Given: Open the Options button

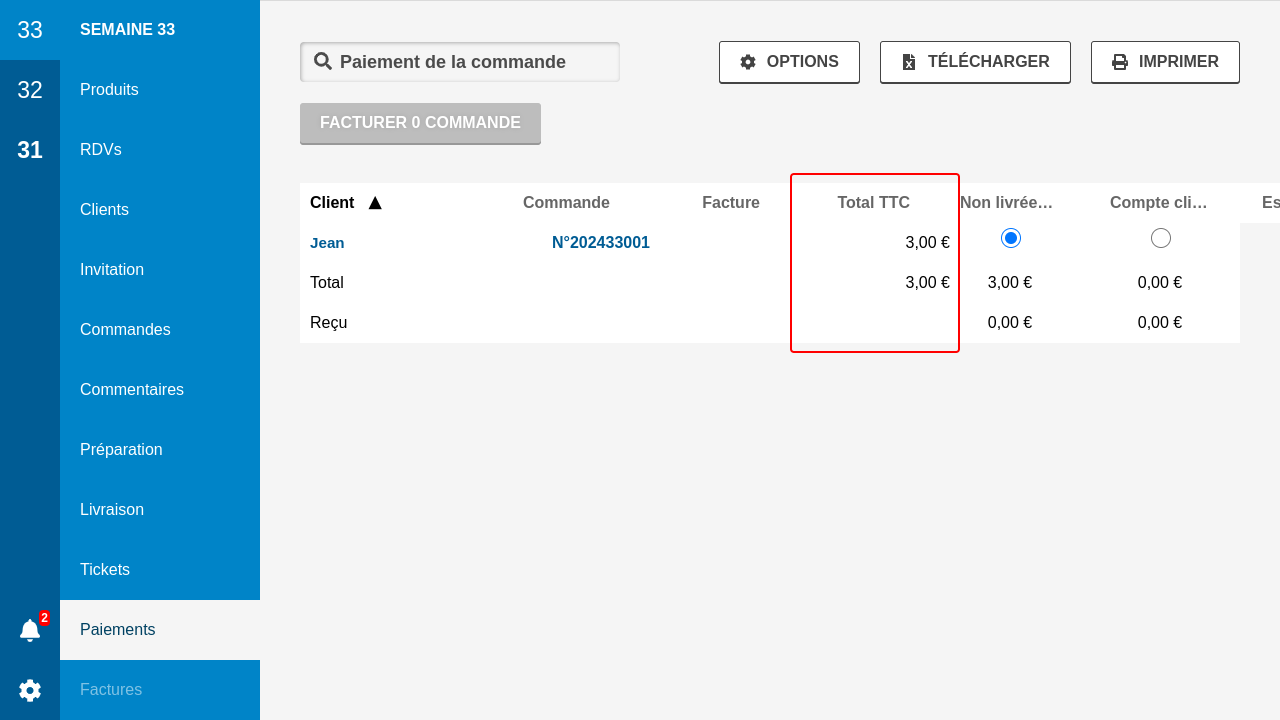Looking at the screenshot, I should [x=789, y=62].
